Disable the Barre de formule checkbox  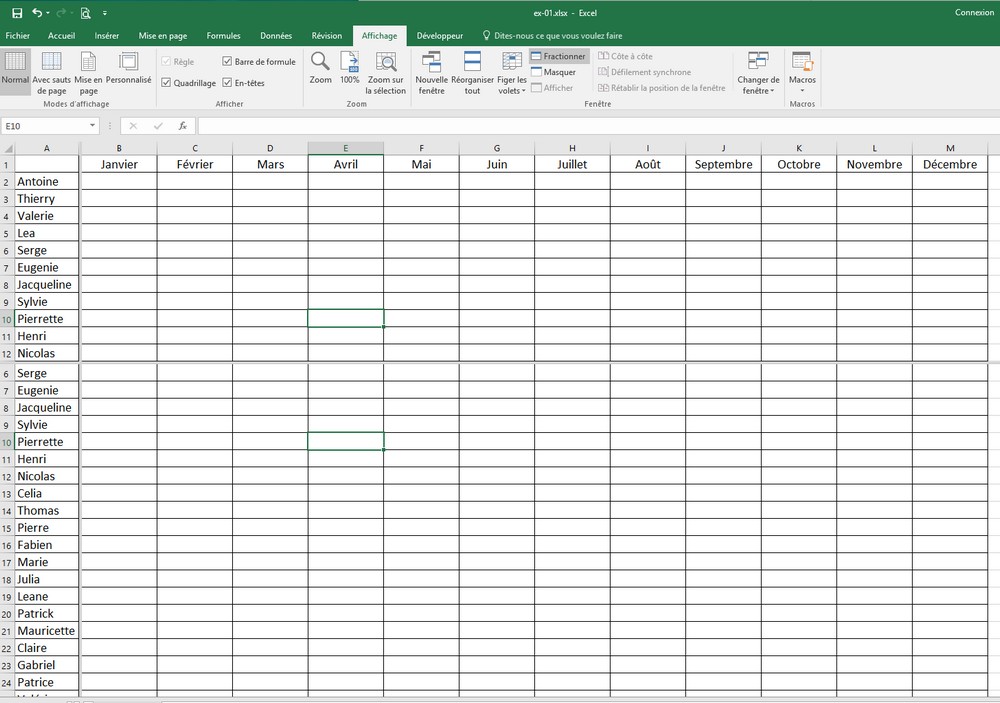(227, 62)
